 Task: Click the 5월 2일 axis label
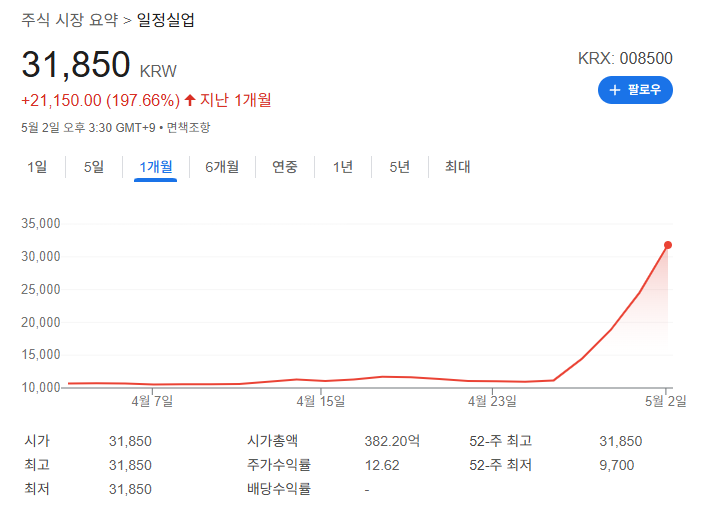point(665,401)
